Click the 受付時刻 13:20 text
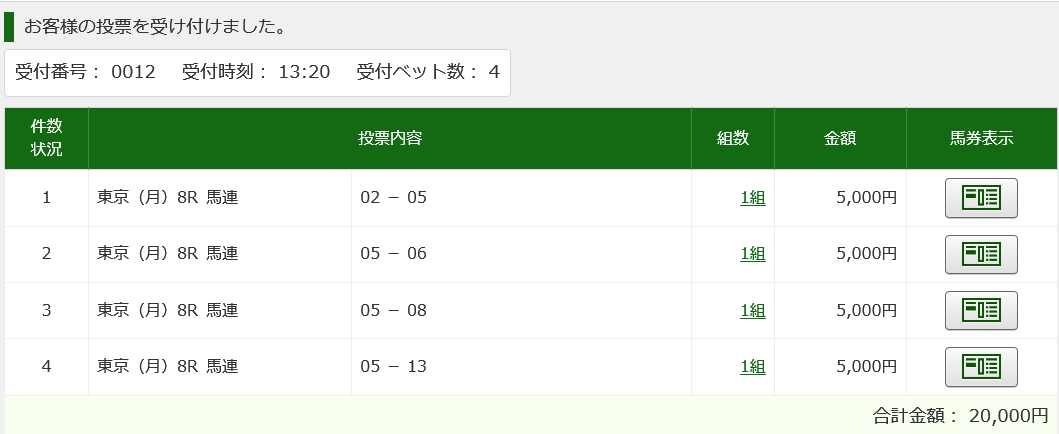This screenshot has height=434, width=1059. (x=256, y=72)
